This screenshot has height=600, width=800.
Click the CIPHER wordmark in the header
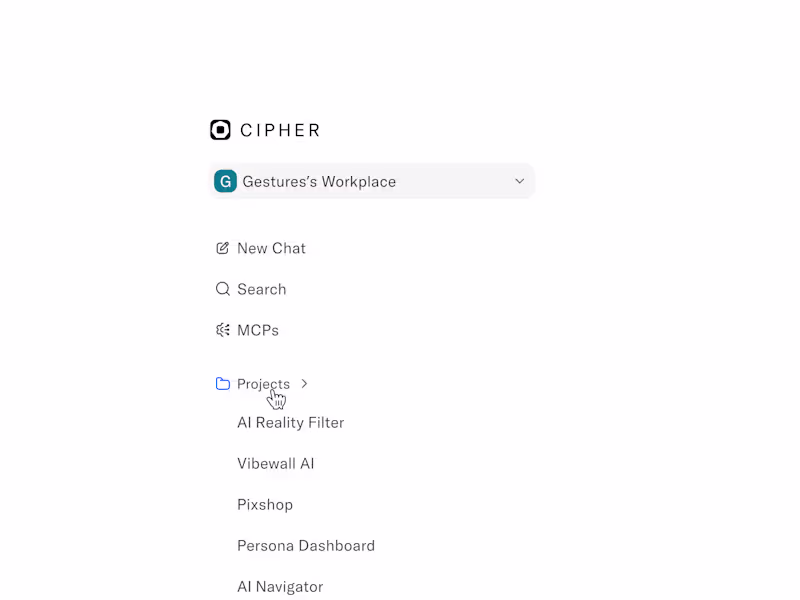pos(280,130)
